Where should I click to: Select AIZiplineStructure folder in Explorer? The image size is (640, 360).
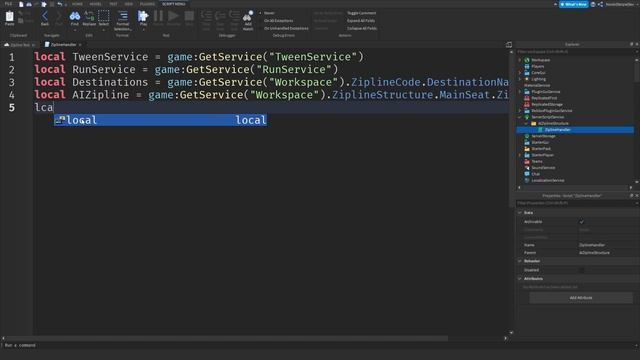[x=553, y=123]
